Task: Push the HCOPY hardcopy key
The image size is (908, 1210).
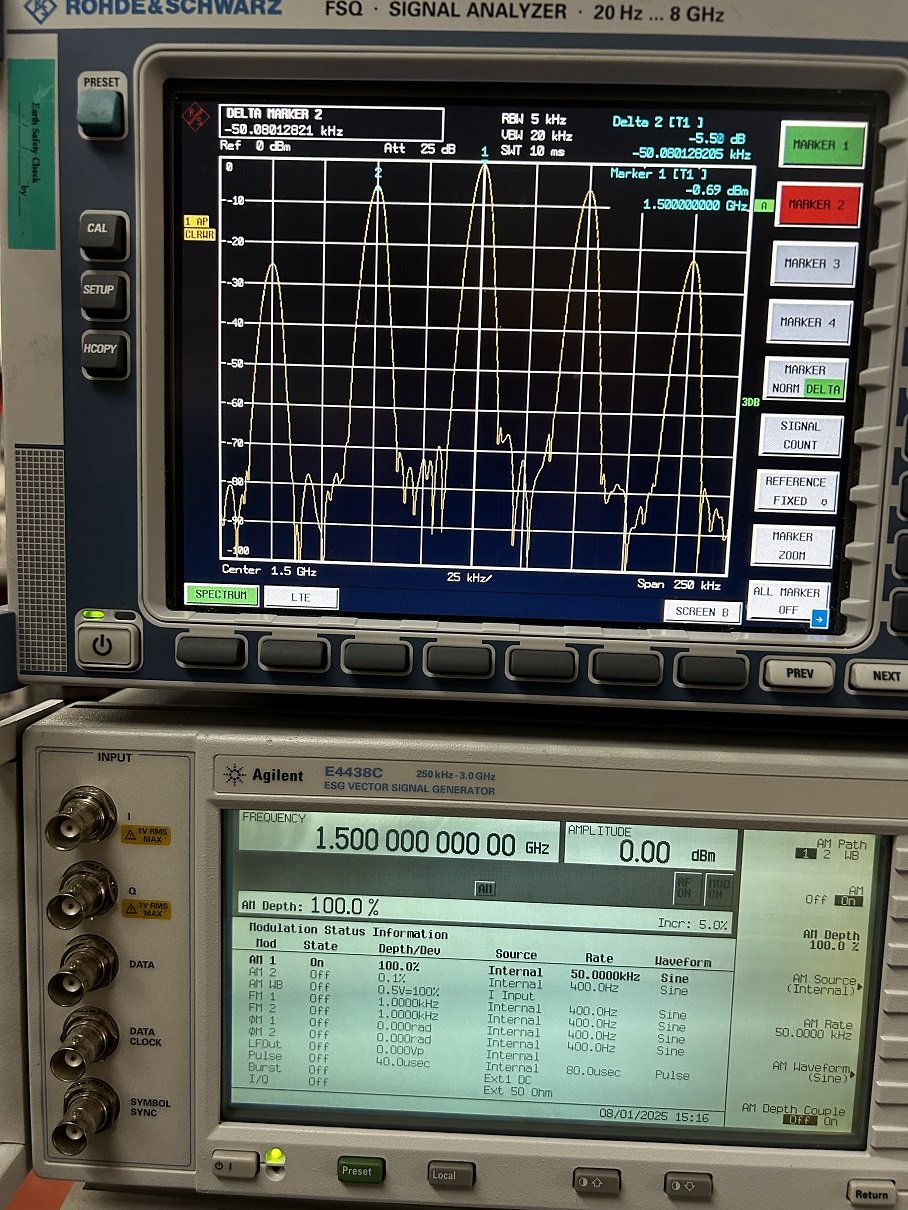Action: point(103,353)
